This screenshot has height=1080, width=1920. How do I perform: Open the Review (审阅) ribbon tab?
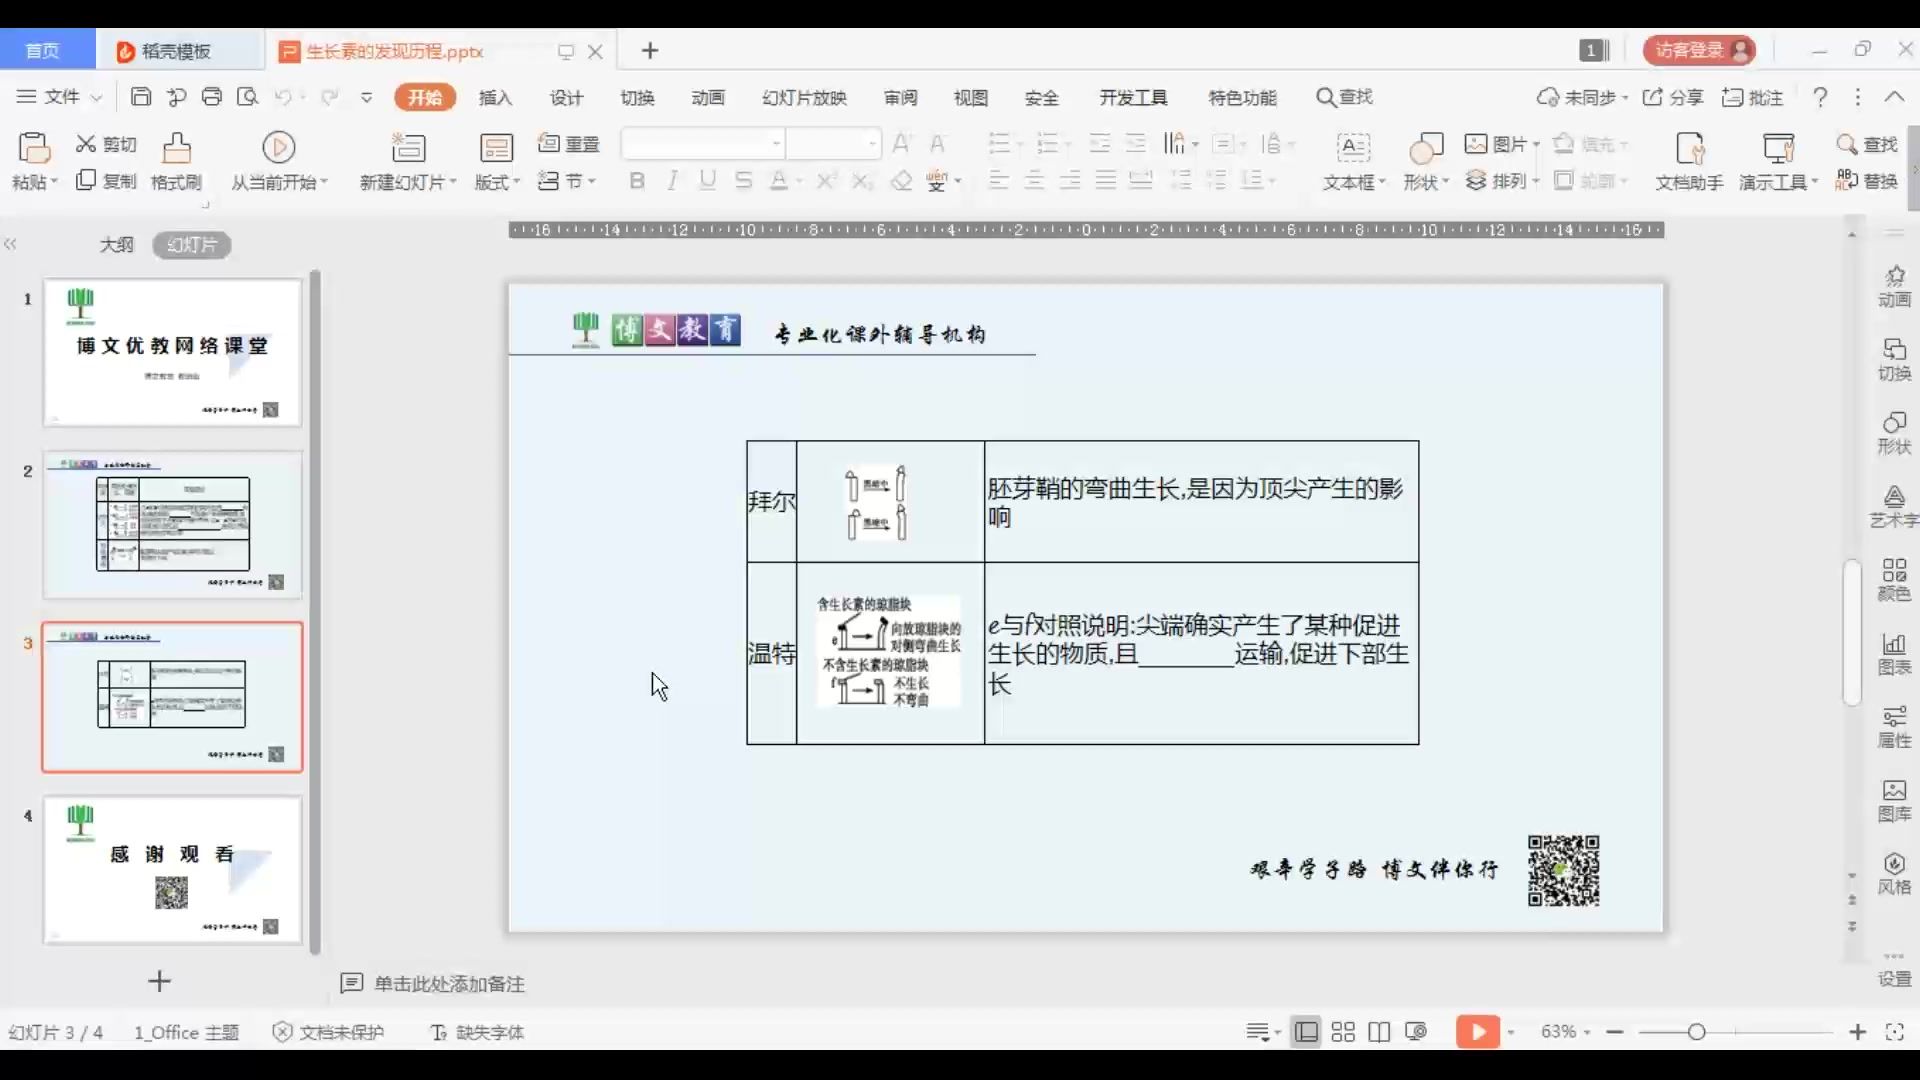pos(900,97)
